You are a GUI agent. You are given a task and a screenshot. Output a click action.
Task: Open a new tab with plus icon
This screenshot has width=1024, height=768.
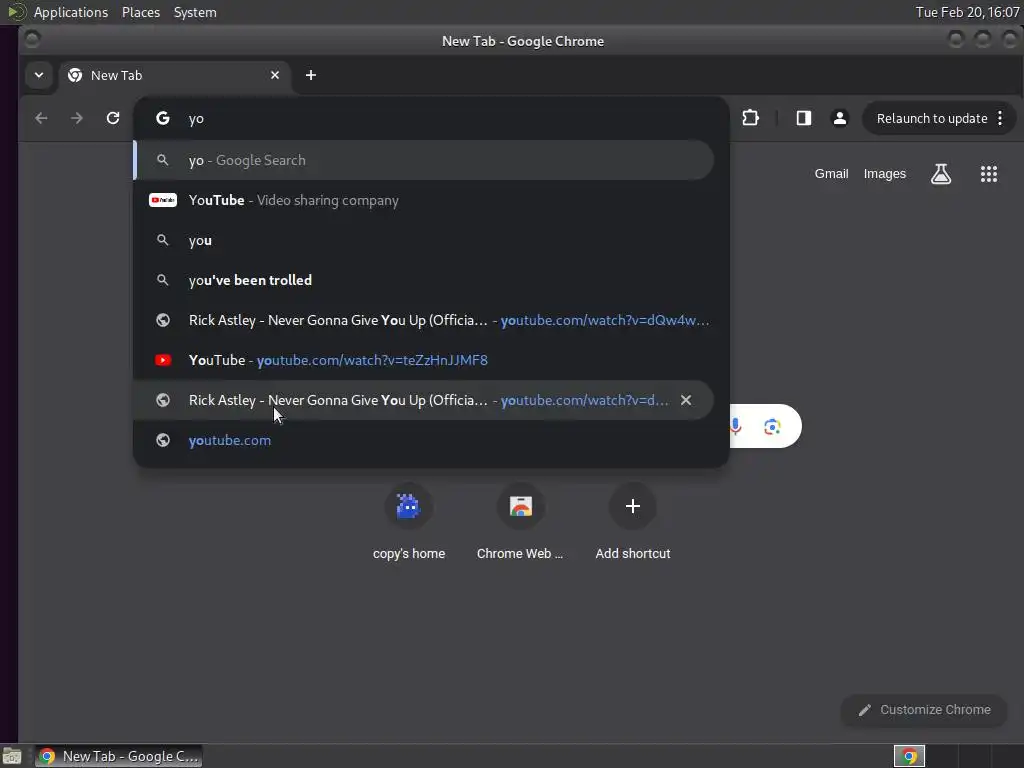click(x=311, y=75)
